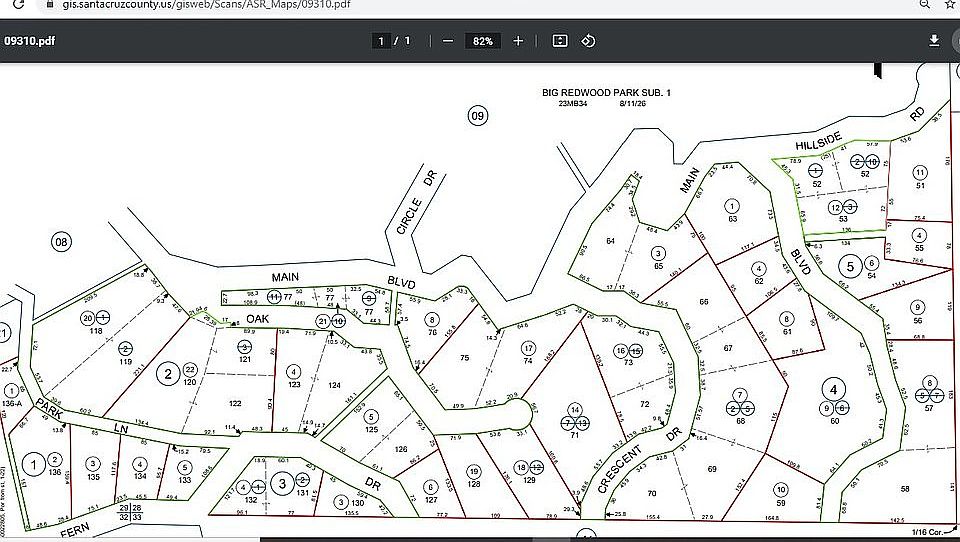Download the 09310.pdf file
This screenshot has height=542, width=960.
click(934, 40)
